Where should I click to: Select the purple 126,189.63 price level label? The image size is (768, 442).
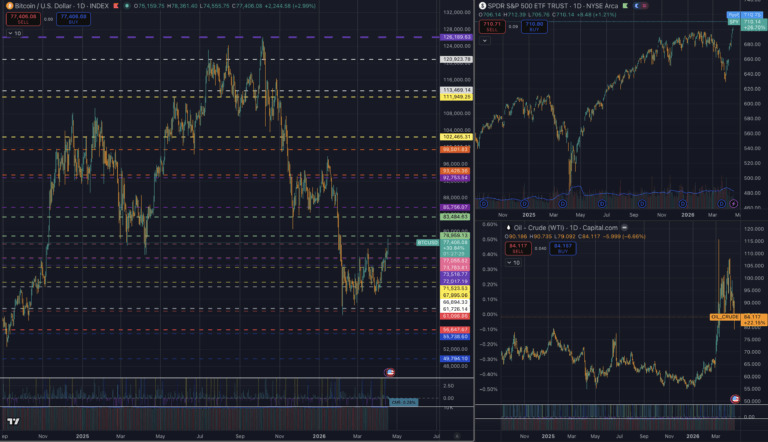coord(456,37)
